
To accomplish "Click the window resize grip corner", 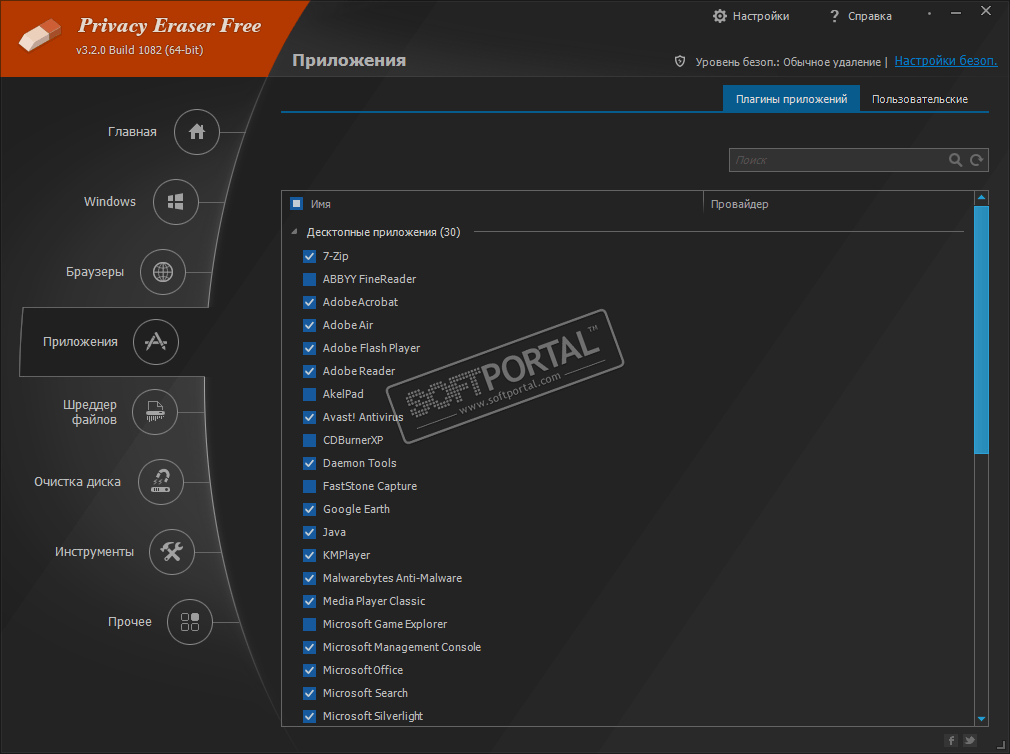I will click(1001, 744).
